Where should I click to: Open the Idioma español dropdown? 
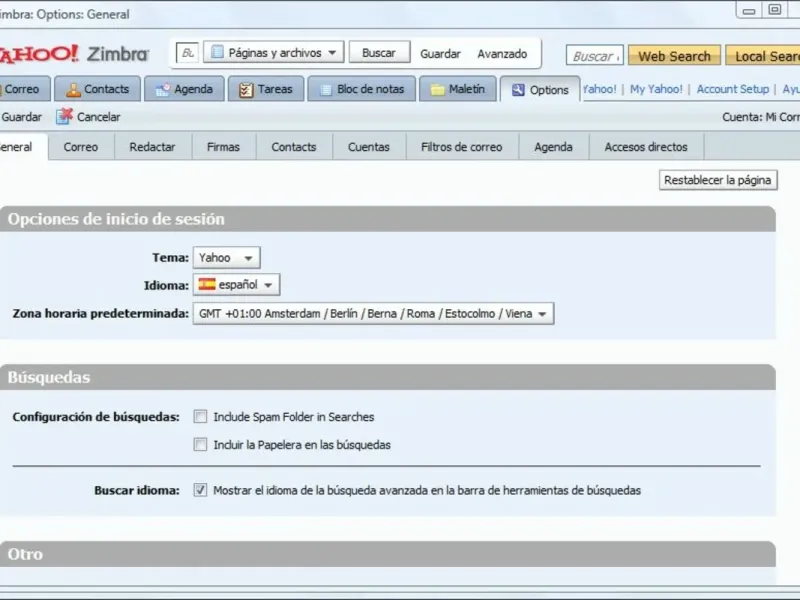click(236, 285)
